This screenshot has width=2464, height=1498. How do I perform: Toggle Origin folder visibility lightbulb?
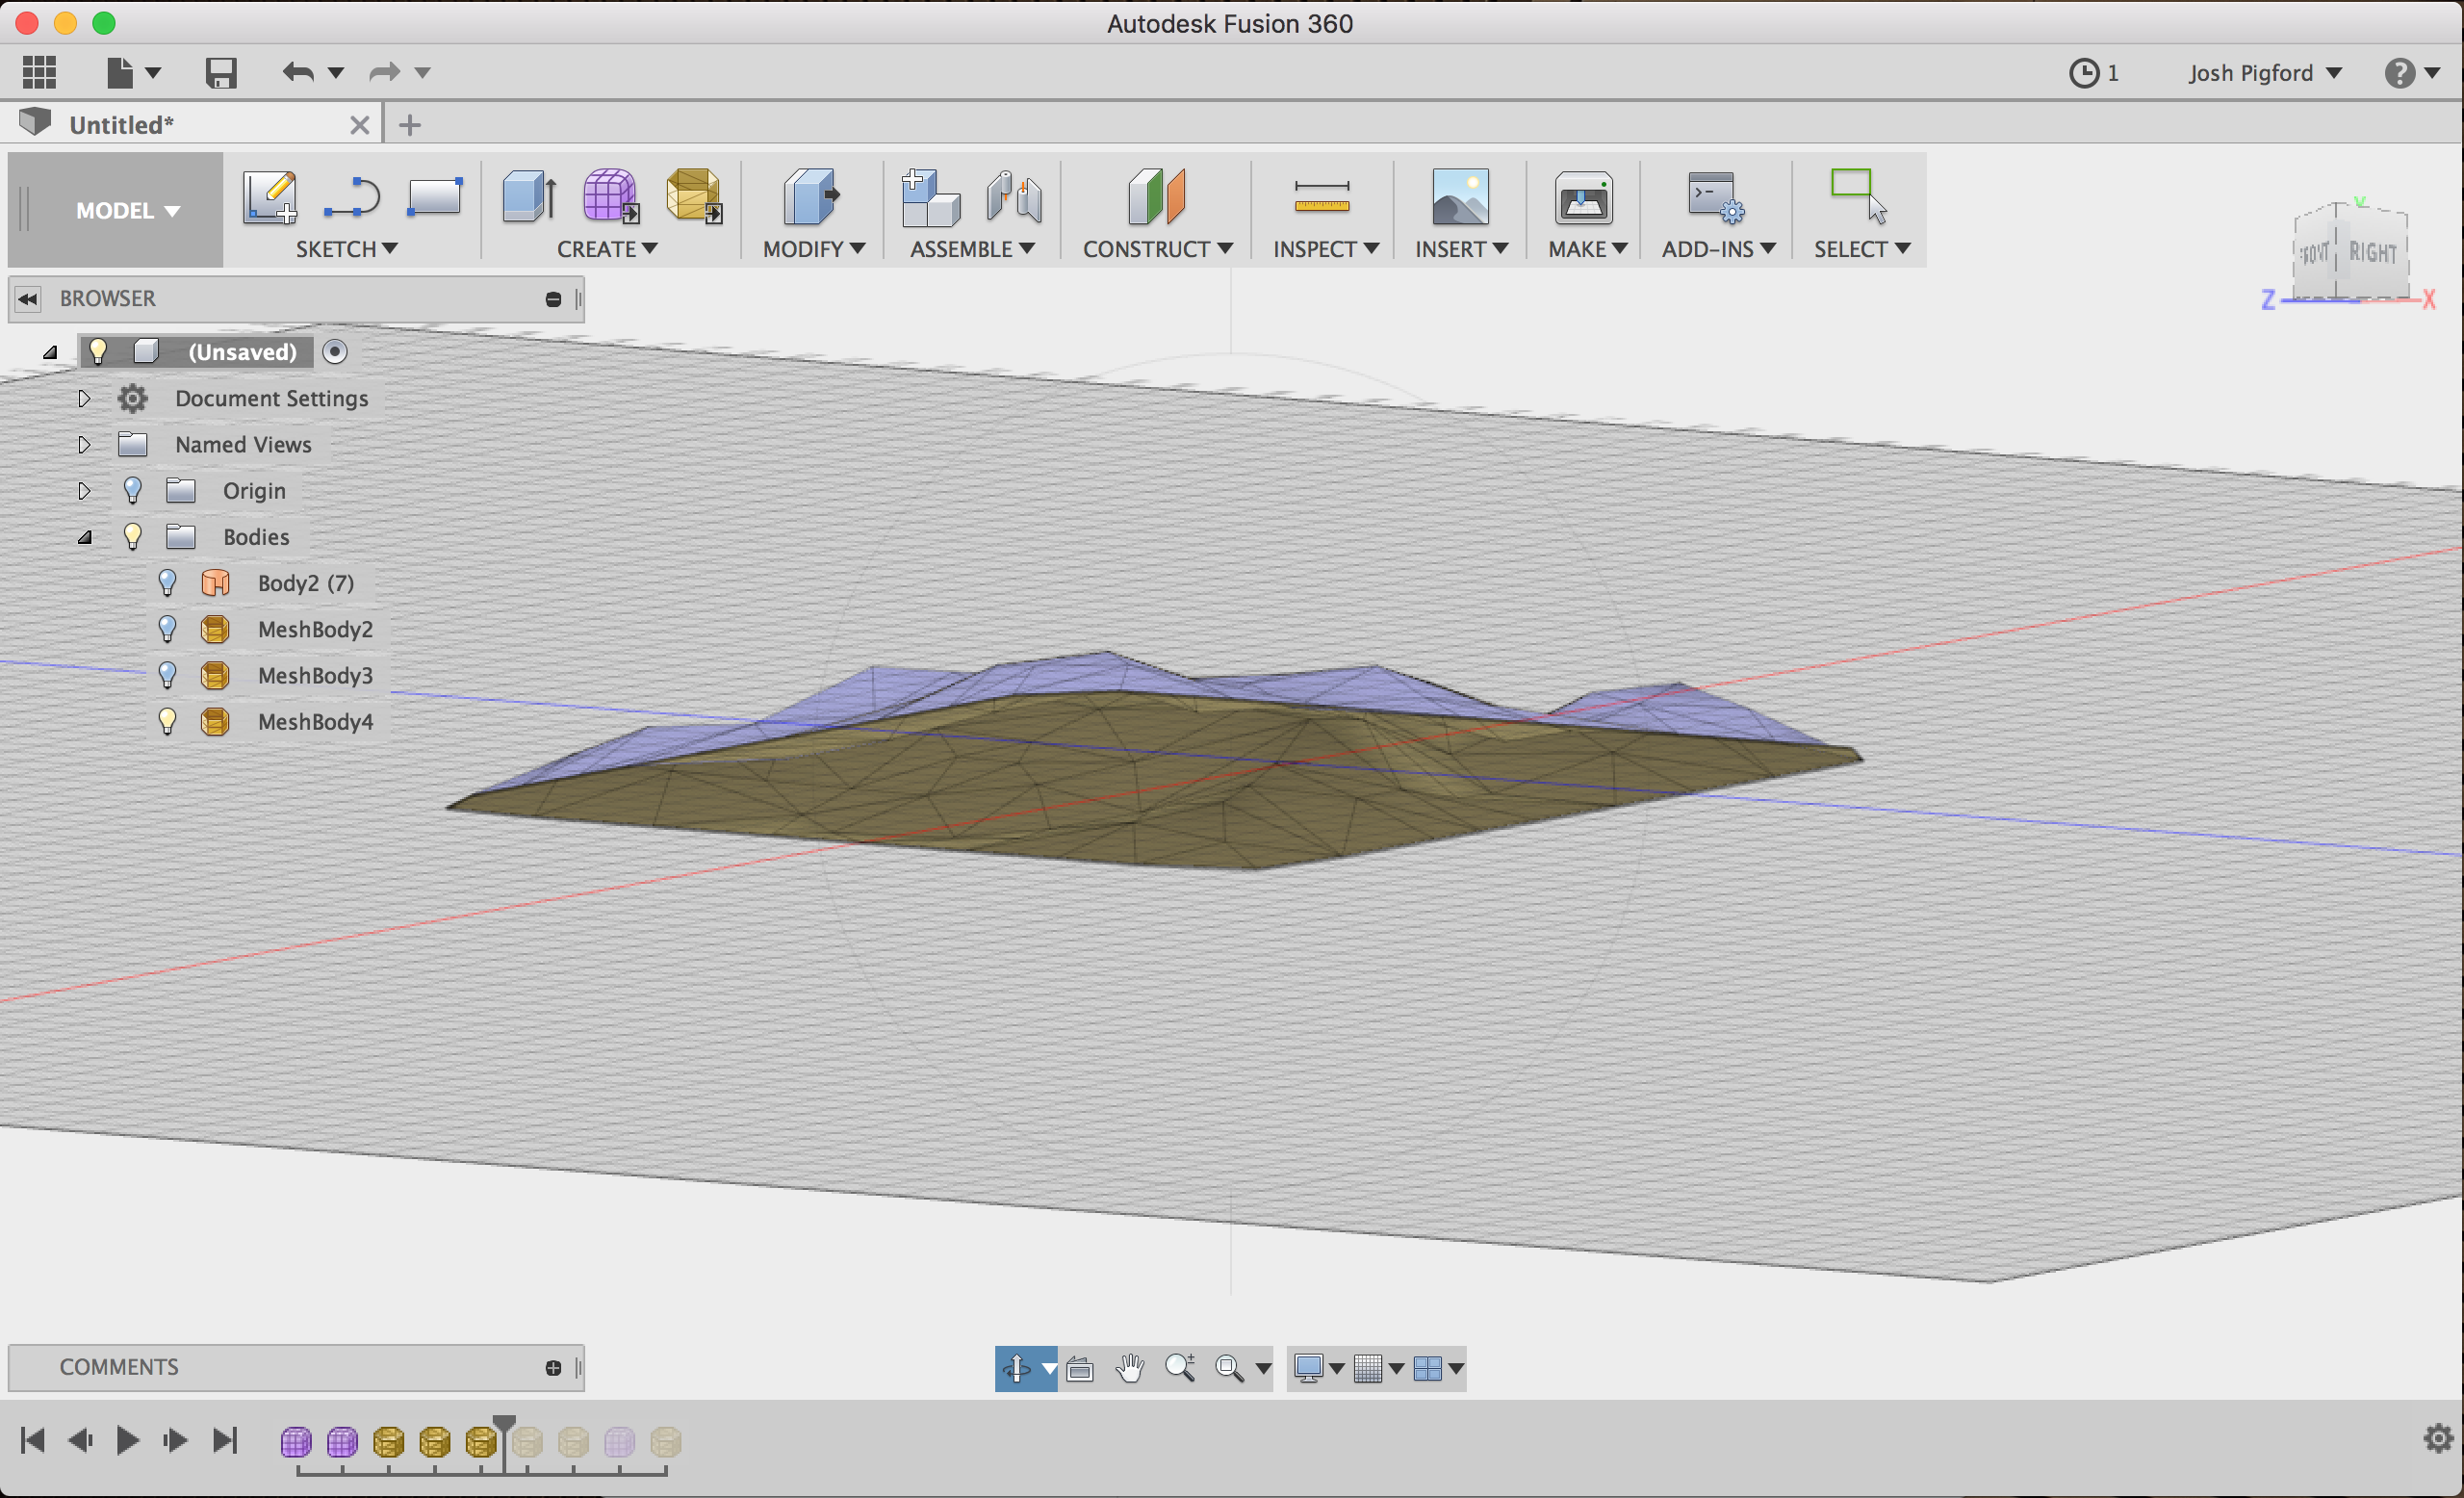(132, 490)
